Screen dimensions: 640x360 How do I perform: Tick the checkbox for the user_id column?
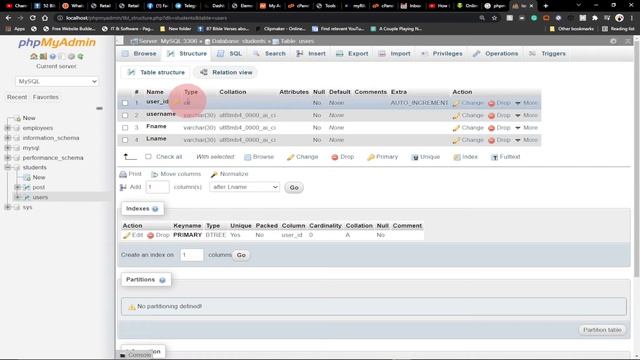click(x=125, y=103)
